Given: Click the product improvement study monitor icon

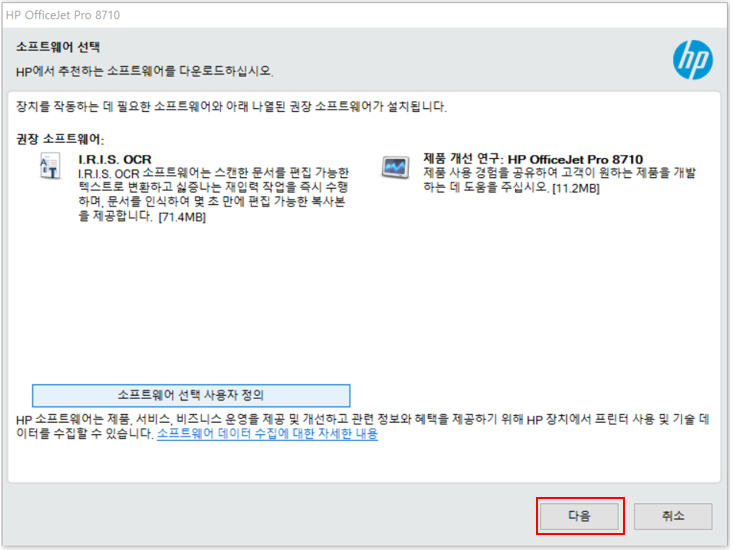Looking at the screenshot, I should coord(395,167).
